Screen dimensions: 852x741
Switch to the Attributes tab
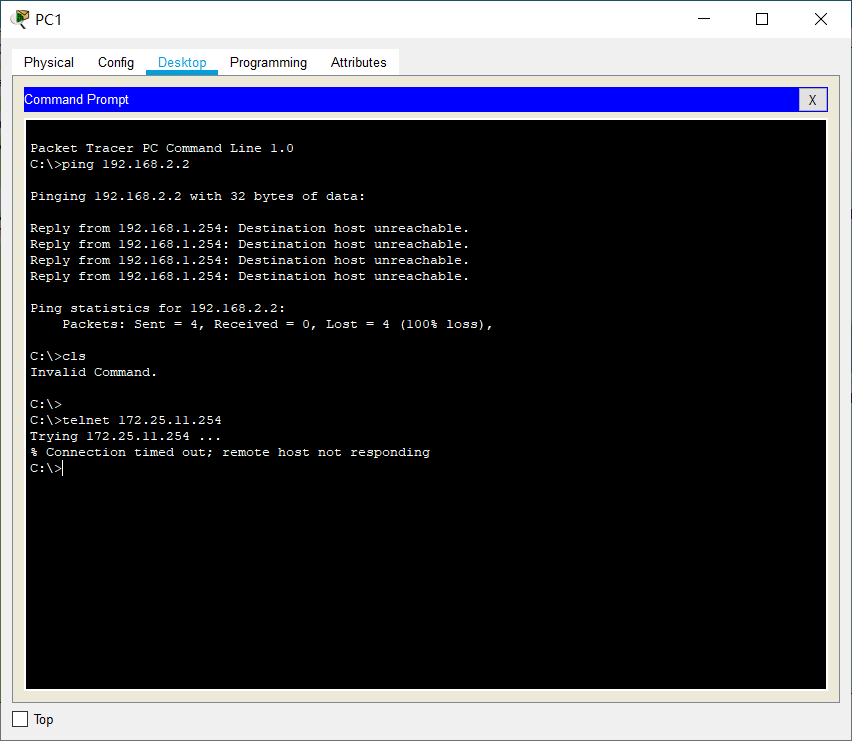point(359,62)
